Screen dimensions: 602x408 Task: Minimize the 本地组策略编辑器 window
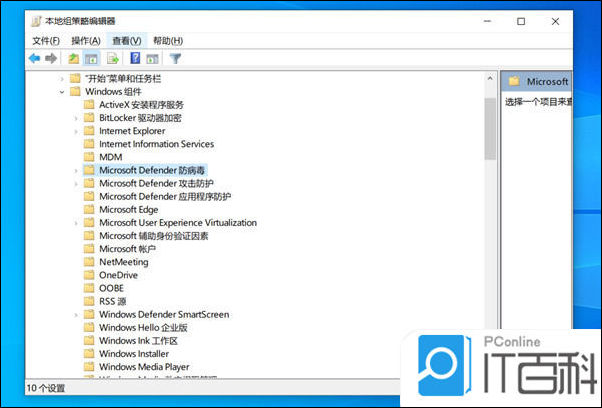[488, 21]
